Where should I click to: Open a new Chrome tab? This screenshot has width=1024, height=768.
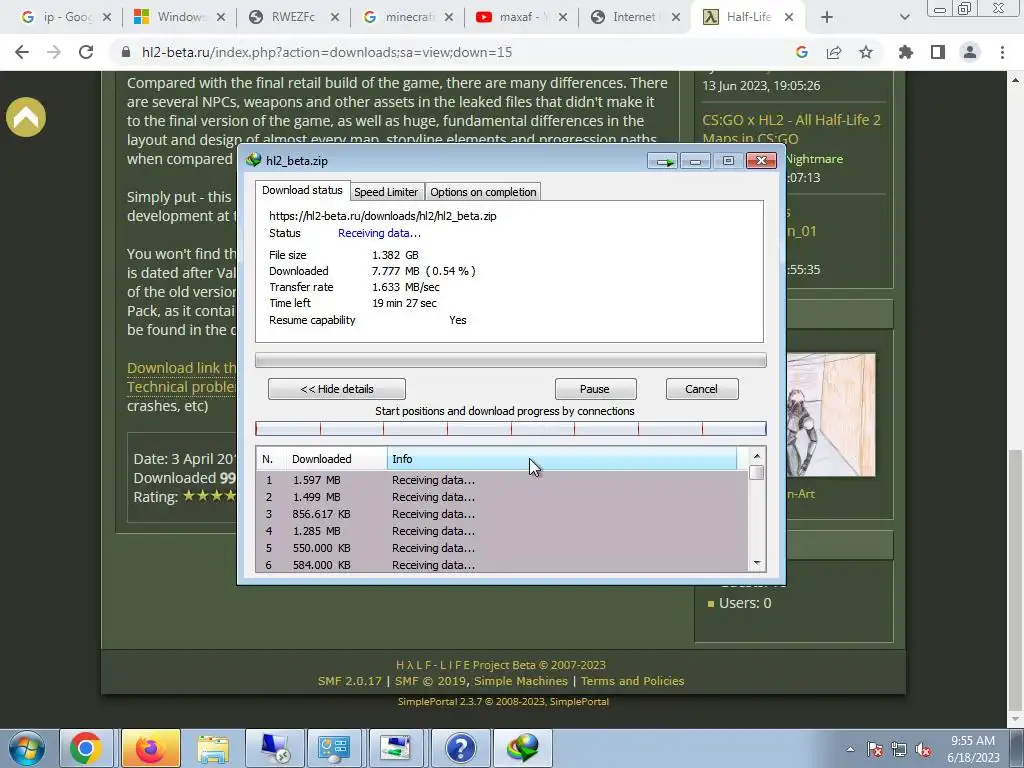pos(827,17)
